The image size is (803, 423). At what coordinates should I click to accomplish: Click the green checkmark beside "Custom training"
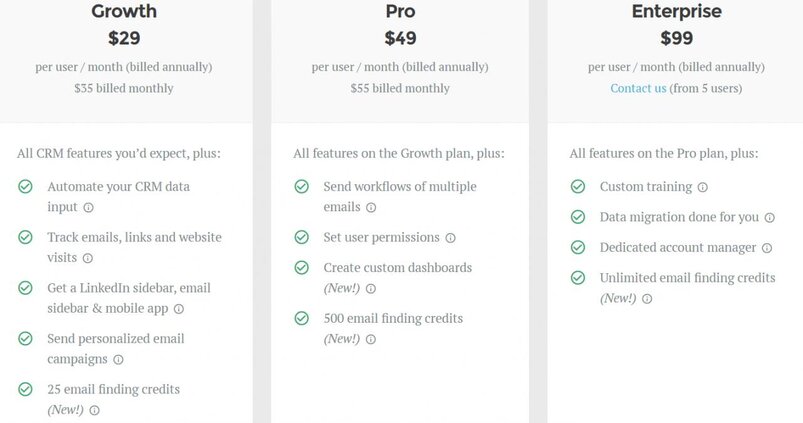(x=578, y=187)
